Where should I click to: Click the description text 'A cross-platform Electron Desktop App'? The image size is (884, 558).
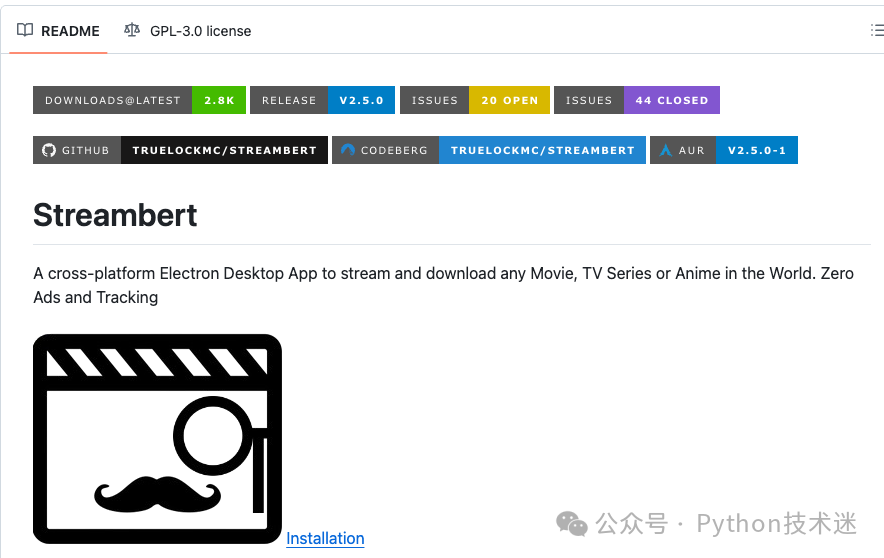pos(175,273)
